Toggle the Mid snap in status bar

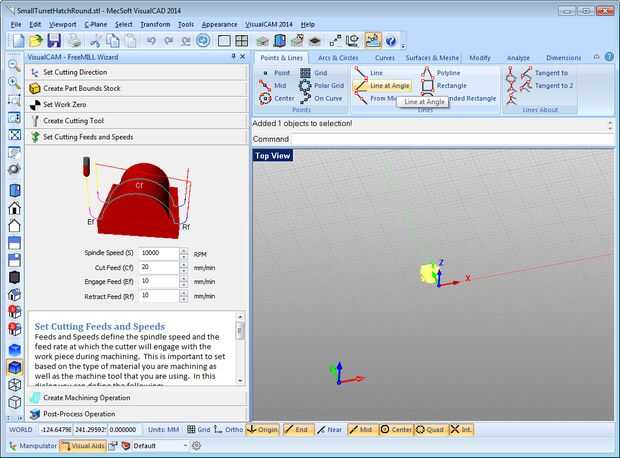pyautogui.click(x=362, y=430)
